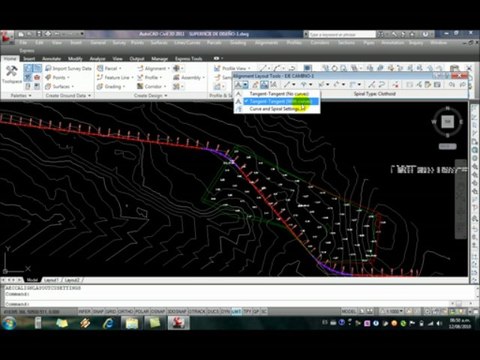480x360 pixels.
Task: Click the search keyword input field
Action: [x=342, y=34]
